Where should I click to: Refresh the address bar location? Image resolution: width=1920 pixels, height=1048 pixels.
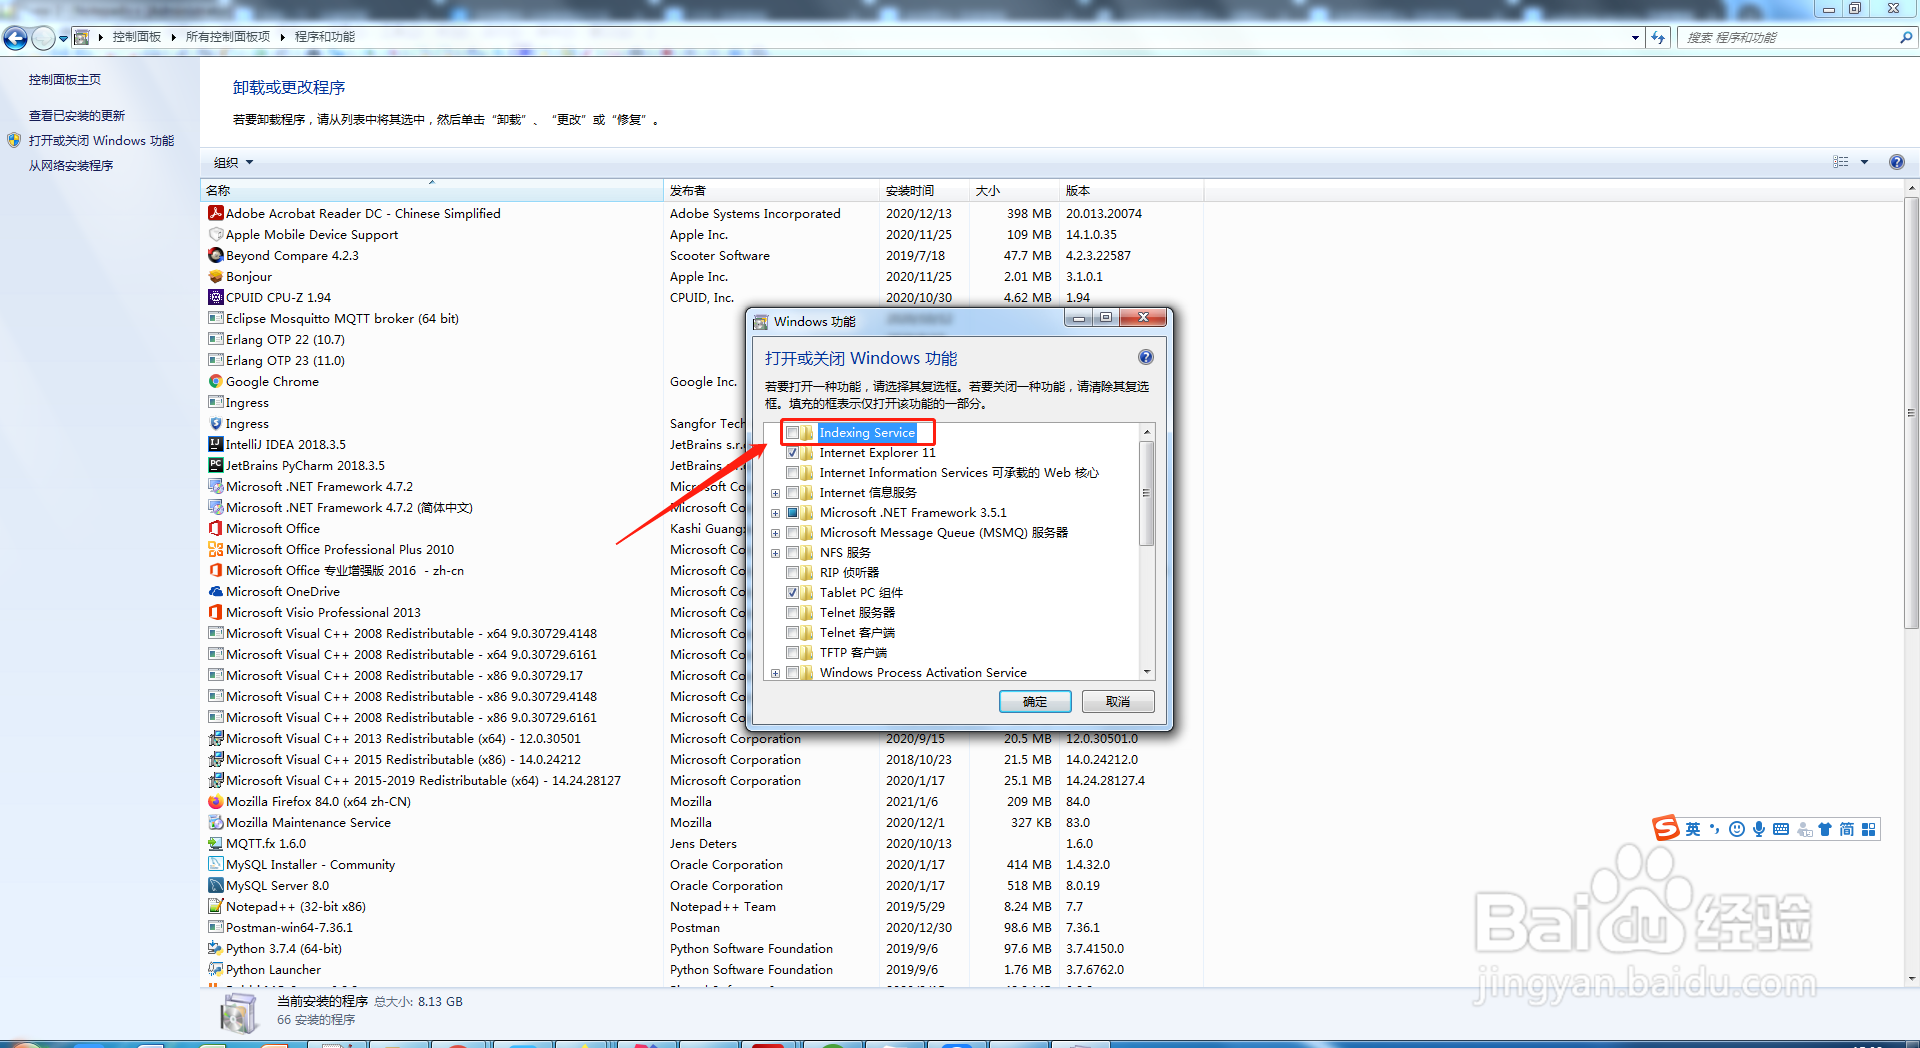click(1658, 37)
